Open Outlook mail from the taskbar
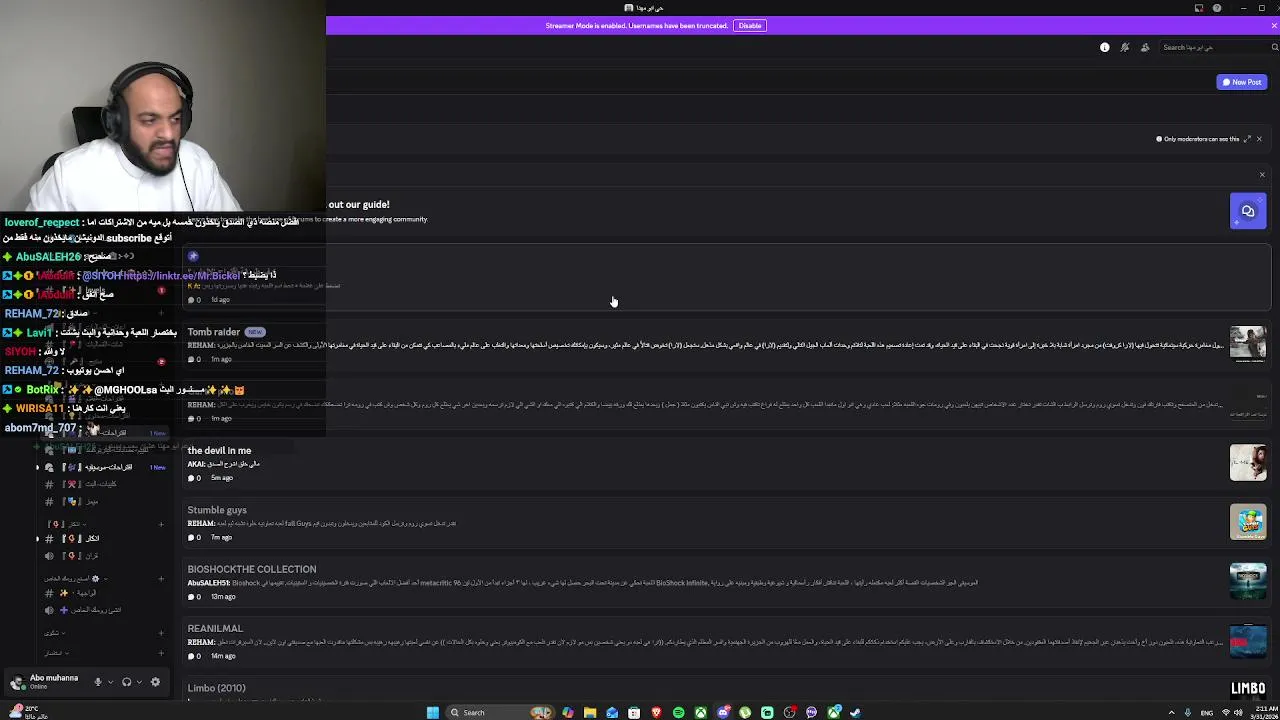The width and height of the screenshot is (1280, 720). (x=612, y=712)
